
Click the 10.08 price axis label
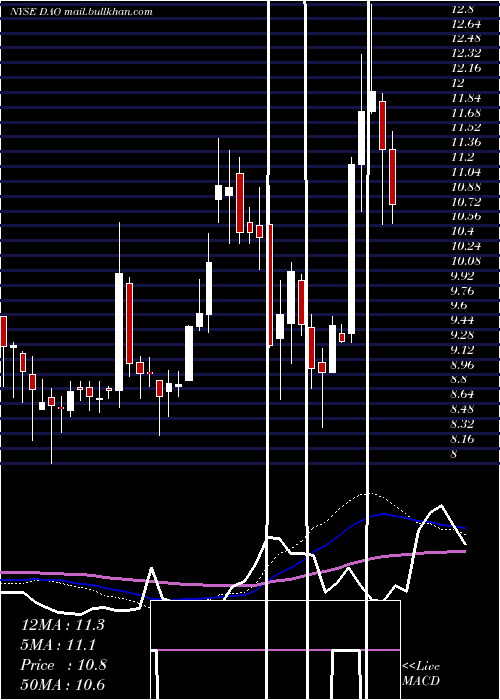466,261
